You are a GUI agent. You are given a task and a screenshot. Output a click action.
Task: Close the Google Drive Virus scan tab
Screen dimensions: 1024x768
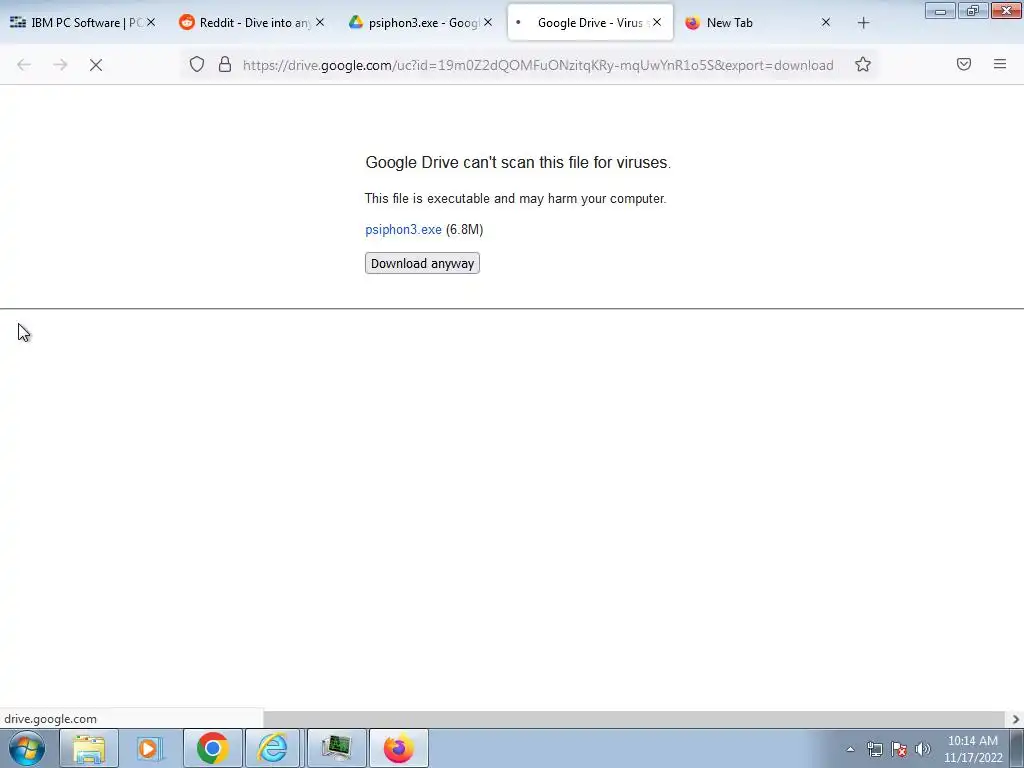pos(657,22)
